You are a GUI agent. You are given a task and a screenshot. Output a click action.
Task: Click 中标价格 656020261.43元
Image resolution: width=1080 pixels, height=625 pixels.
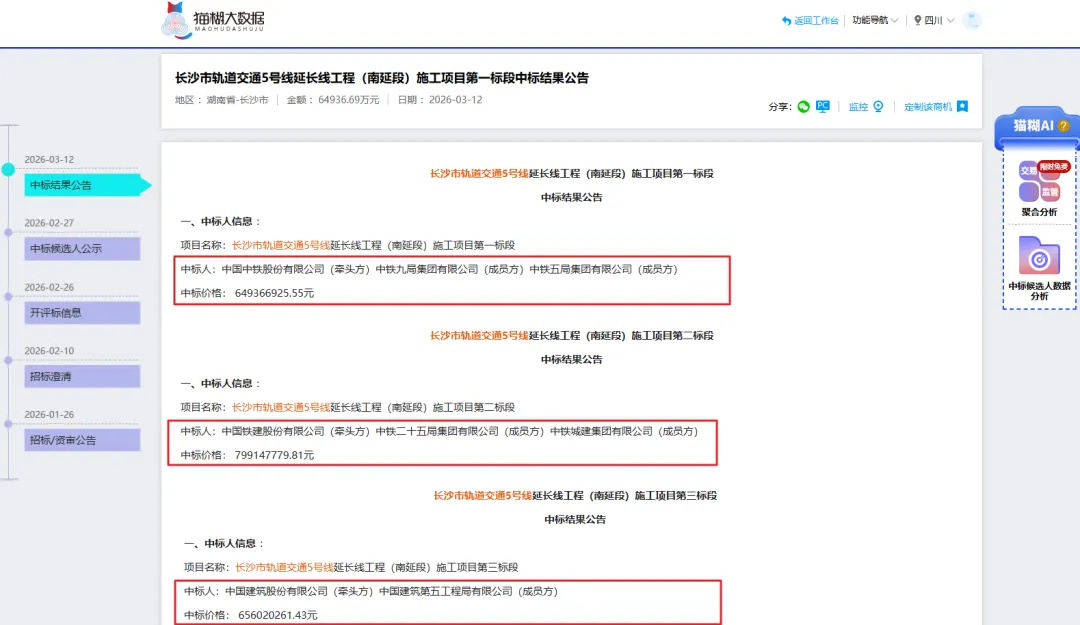pyautogui.click(x=251, y=615)
